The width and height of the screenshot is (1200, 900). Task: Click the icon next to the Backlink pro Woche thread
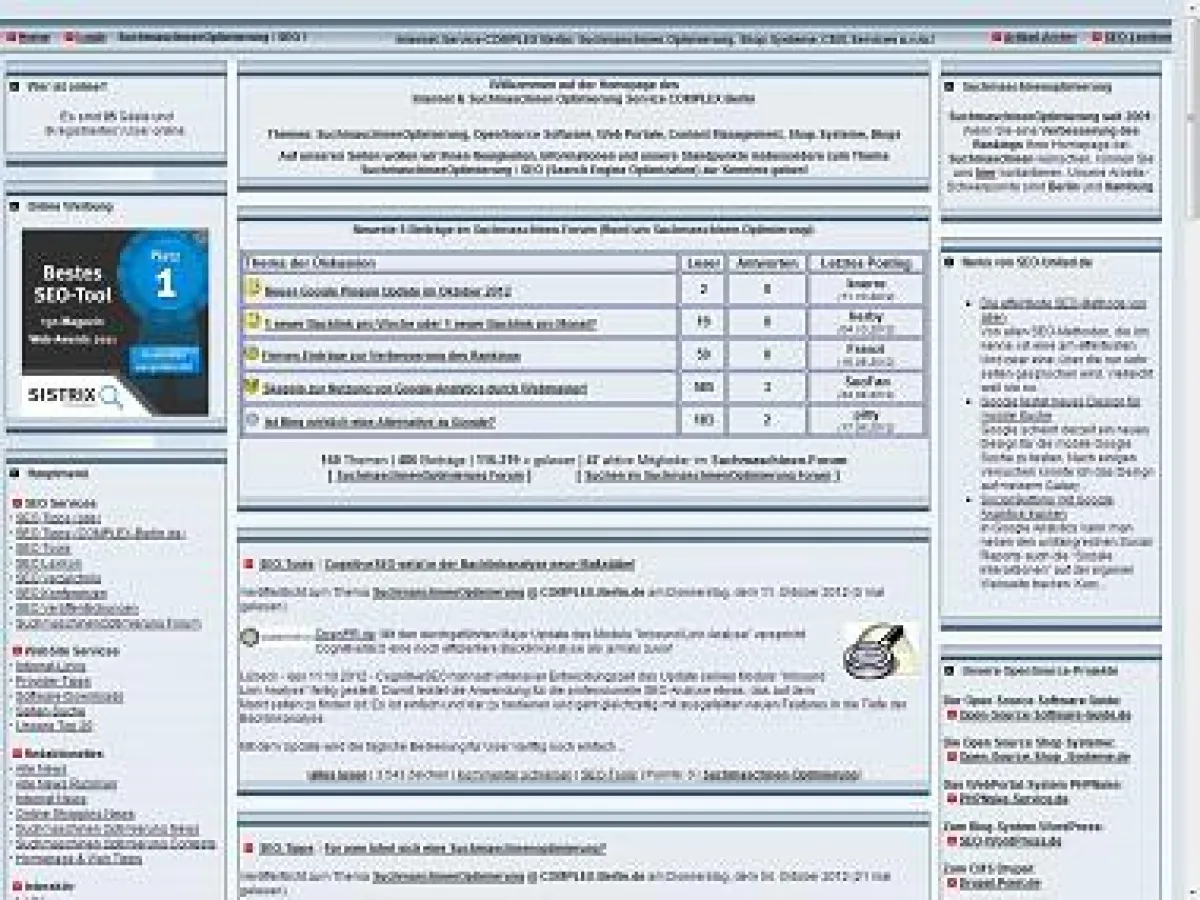click(254, 322)
